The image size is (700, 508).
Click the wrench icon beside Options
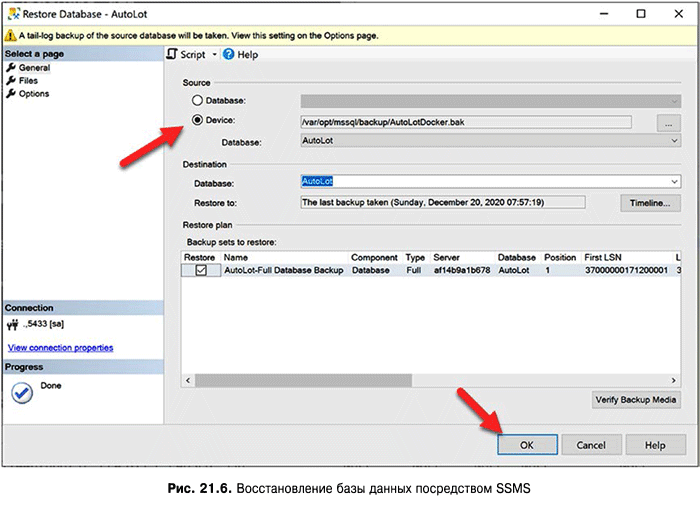click(11, 94)
